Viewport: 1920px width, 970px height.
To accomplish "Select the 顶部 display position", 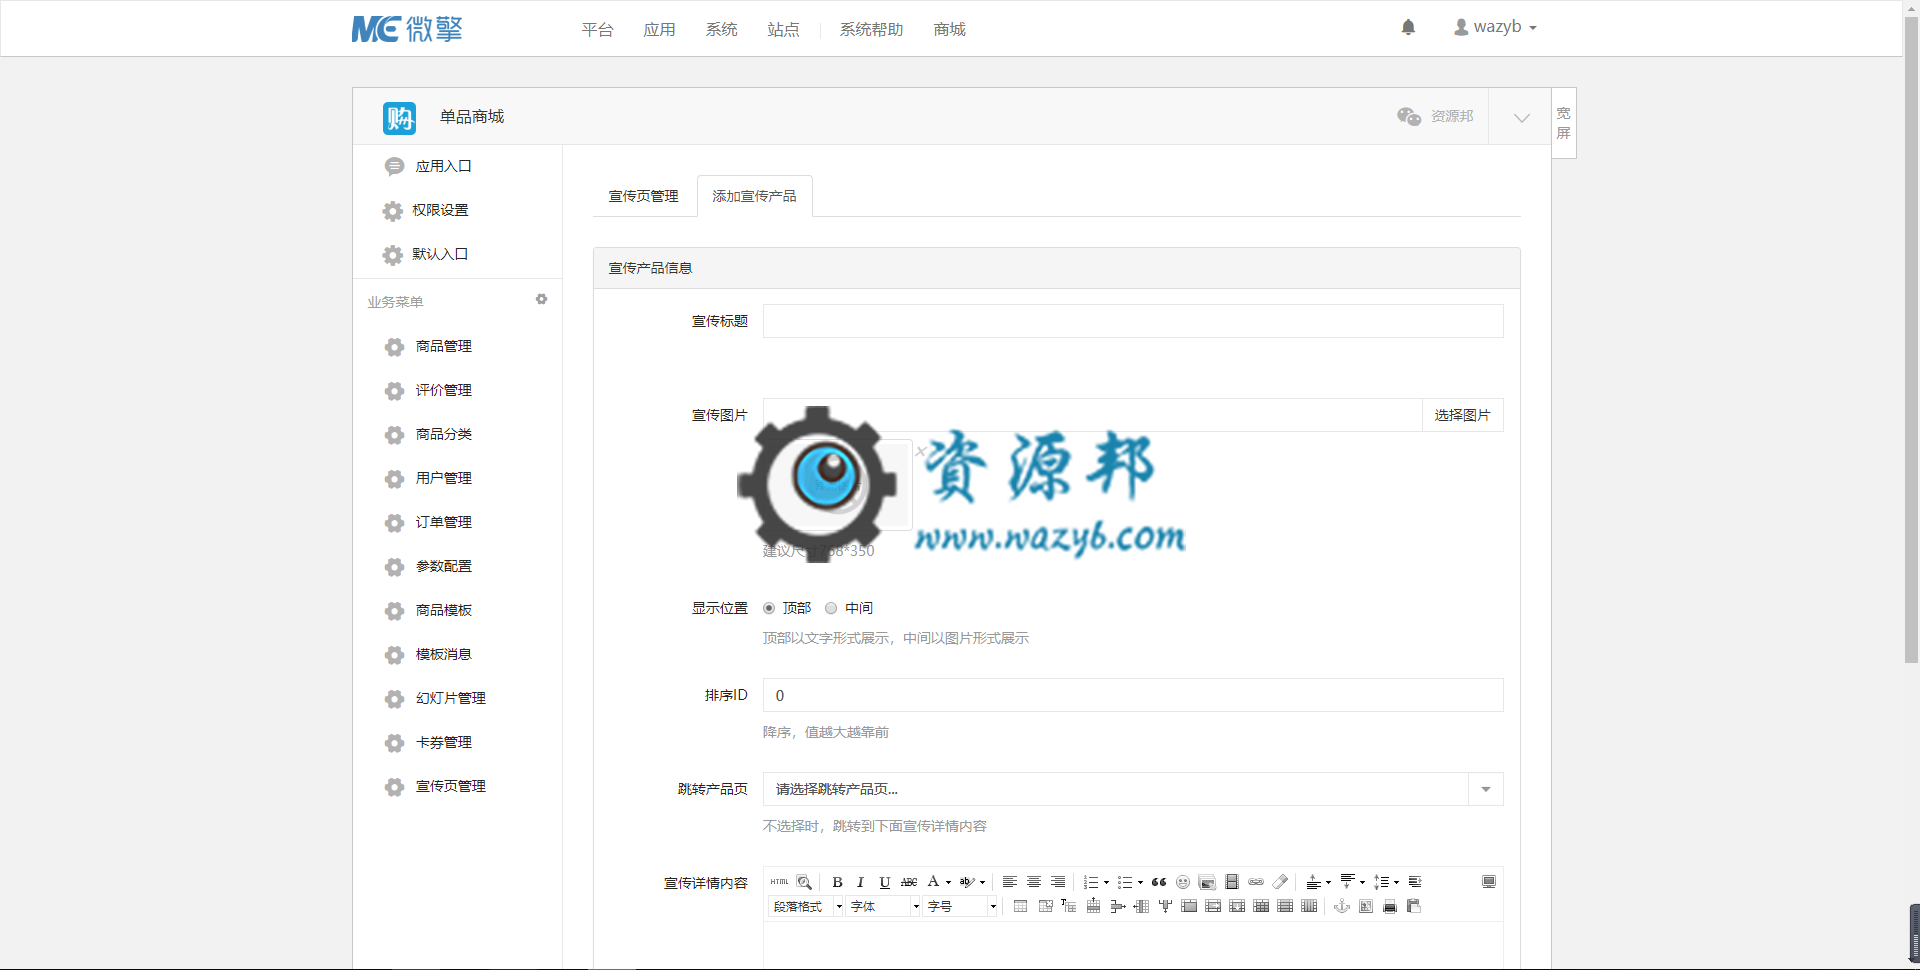I will coord(769,608).
